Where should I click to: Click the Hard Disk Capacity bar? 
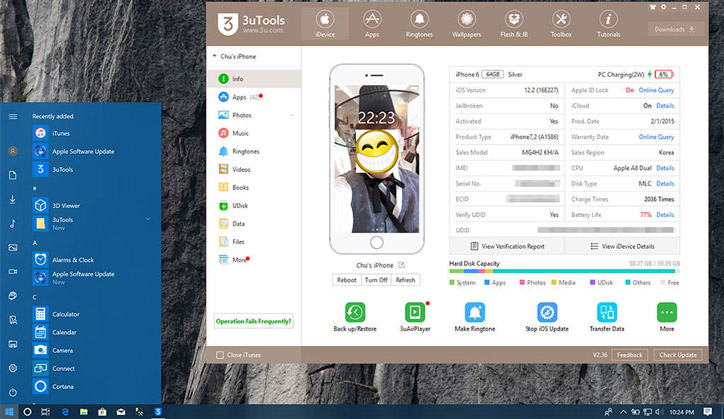[x=564, y=271]
